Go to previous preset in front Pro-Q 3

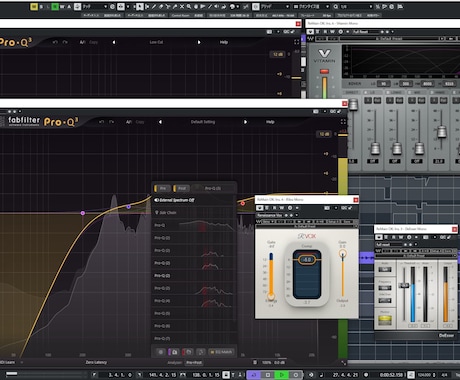click(160, 122)
